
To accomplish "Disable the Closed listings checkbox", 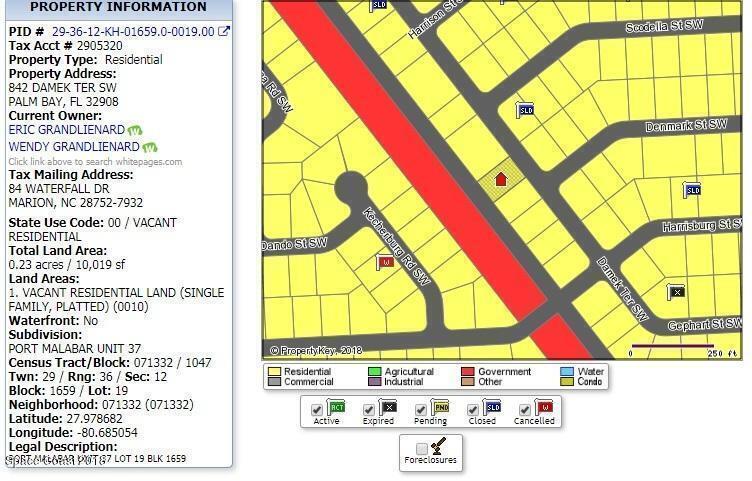I will point(473,410).
